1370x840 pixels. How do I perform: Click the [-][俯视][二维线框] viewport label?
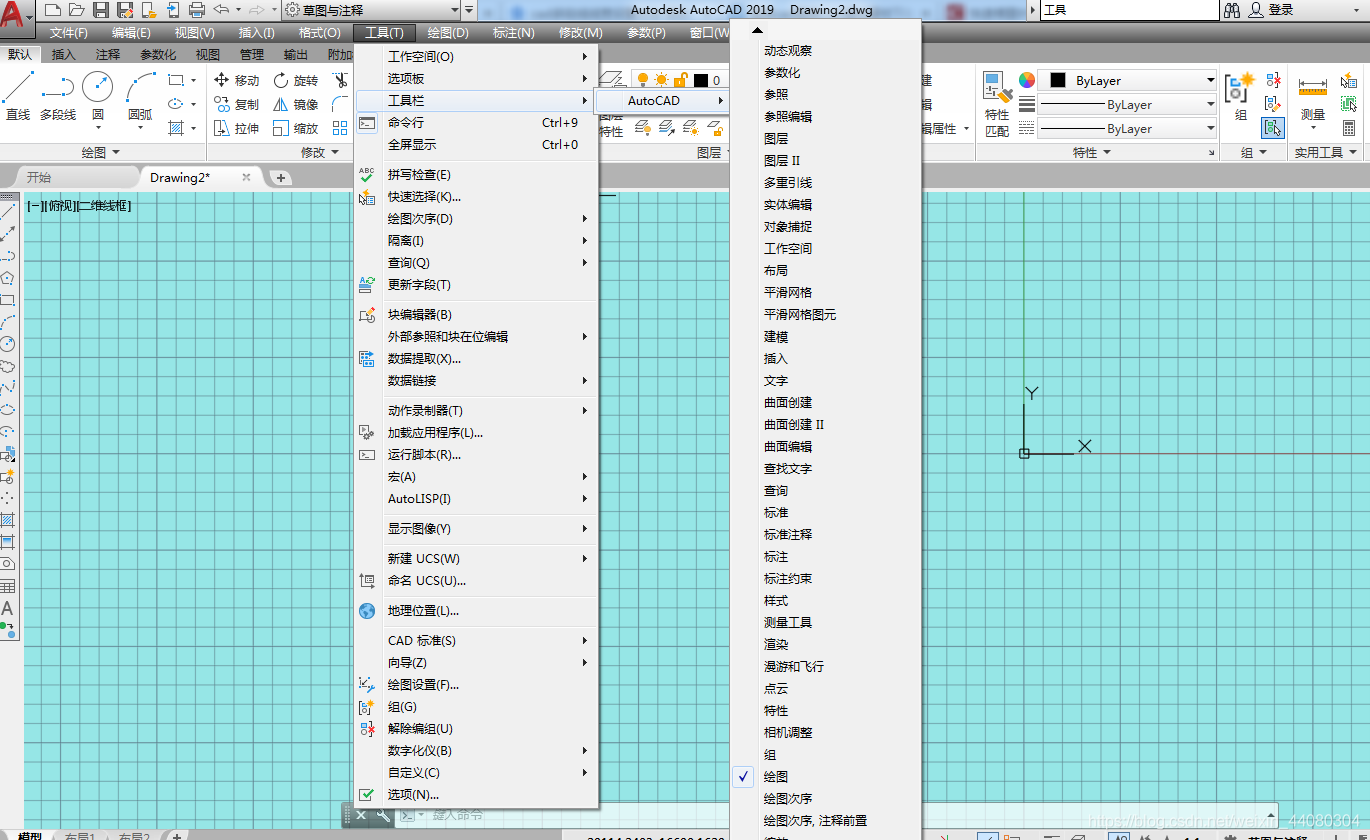pyautogui.click(x=79, y=205)
